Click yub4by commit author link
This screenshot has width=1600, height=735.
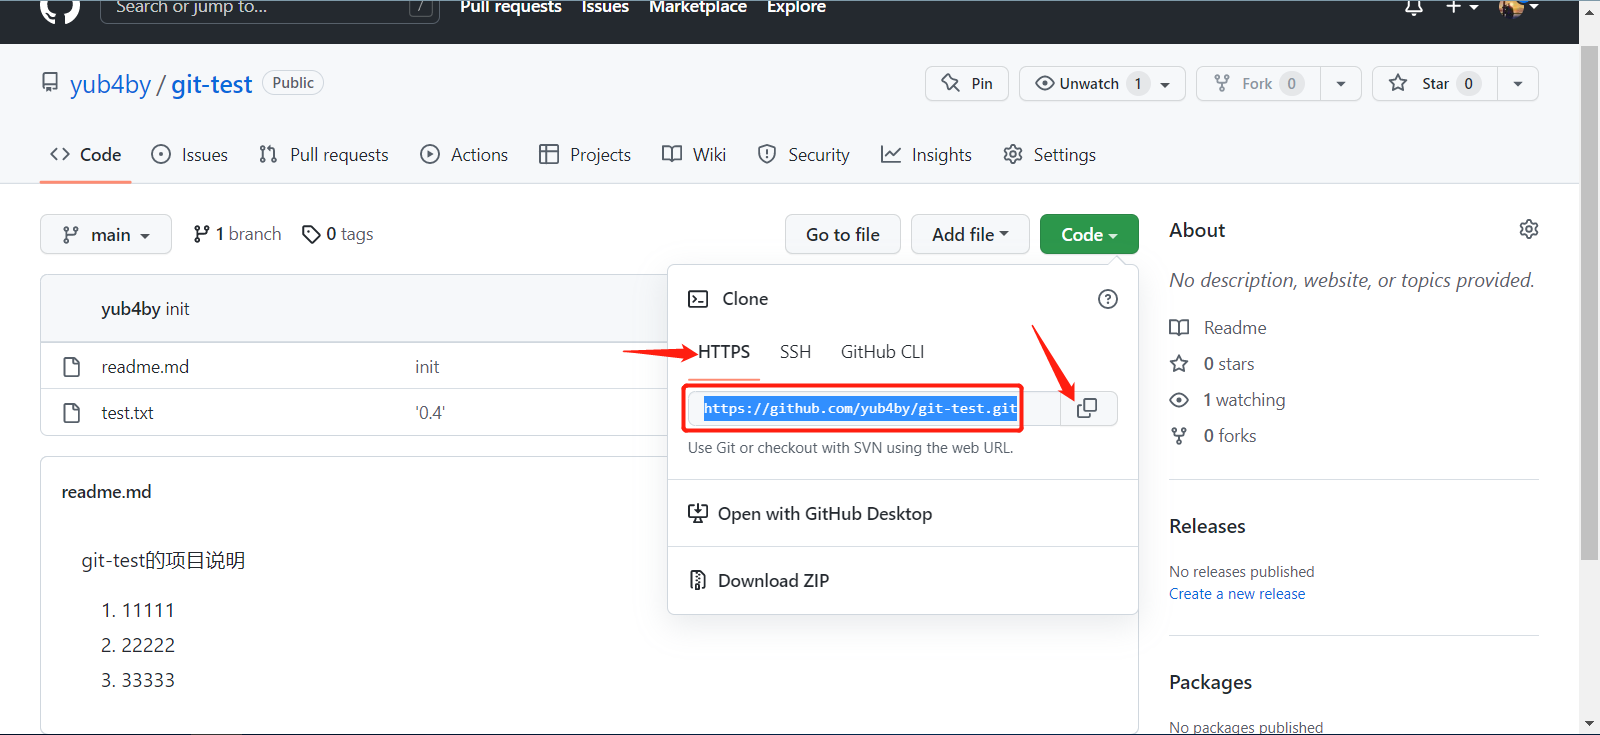[131, 309]
